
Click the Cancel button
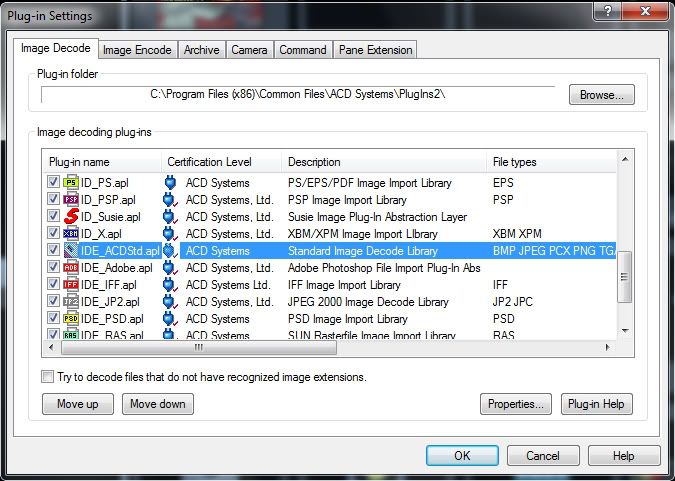[543, 456]
